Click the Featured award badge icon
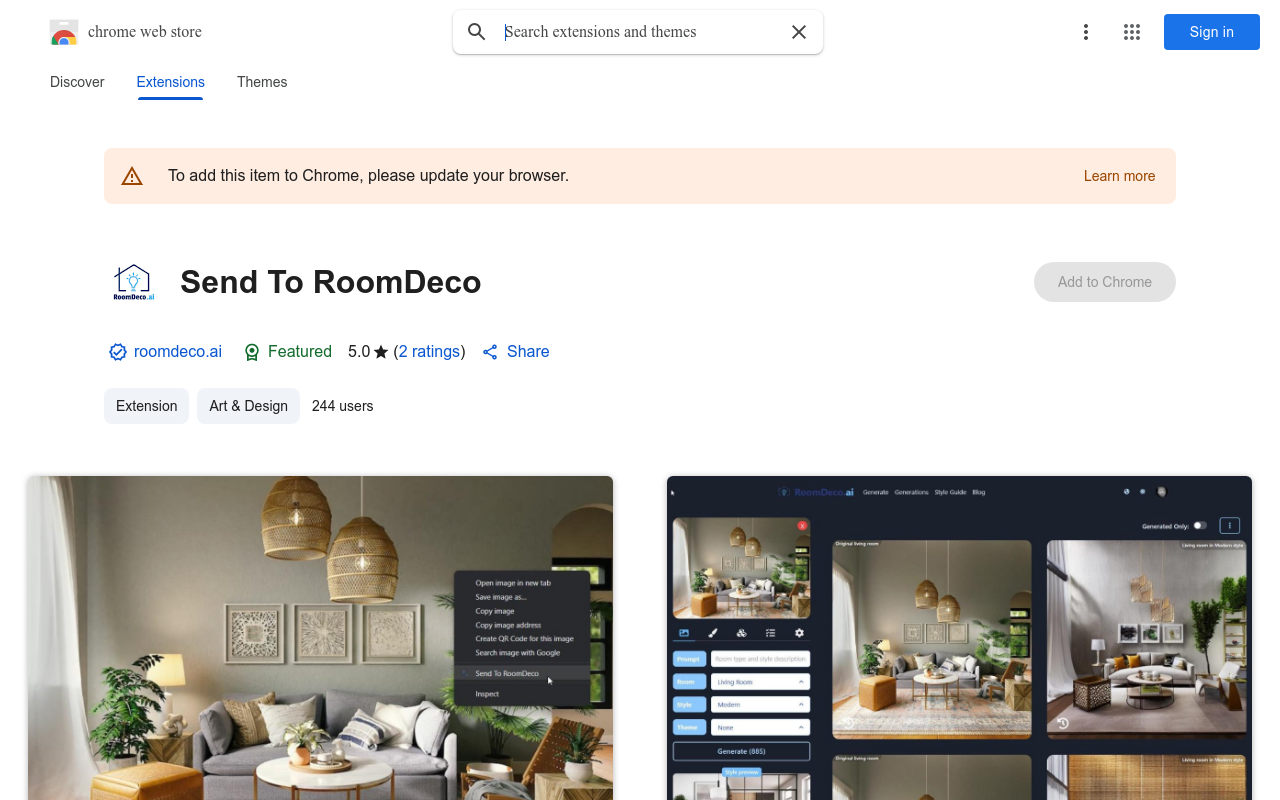1280x800 pixels. (x=252, y=352)
